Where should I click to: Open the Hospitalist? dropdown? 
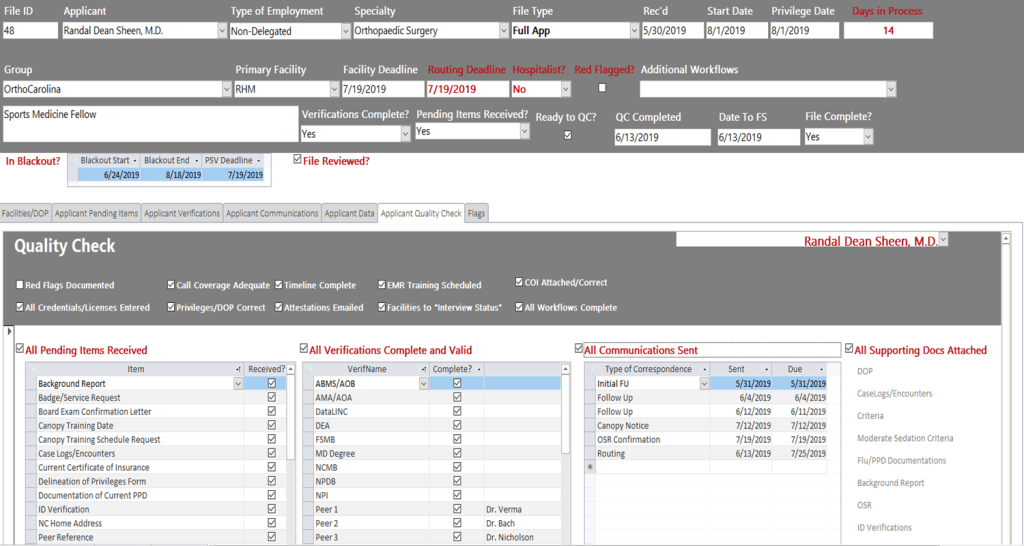coord(565,89)
